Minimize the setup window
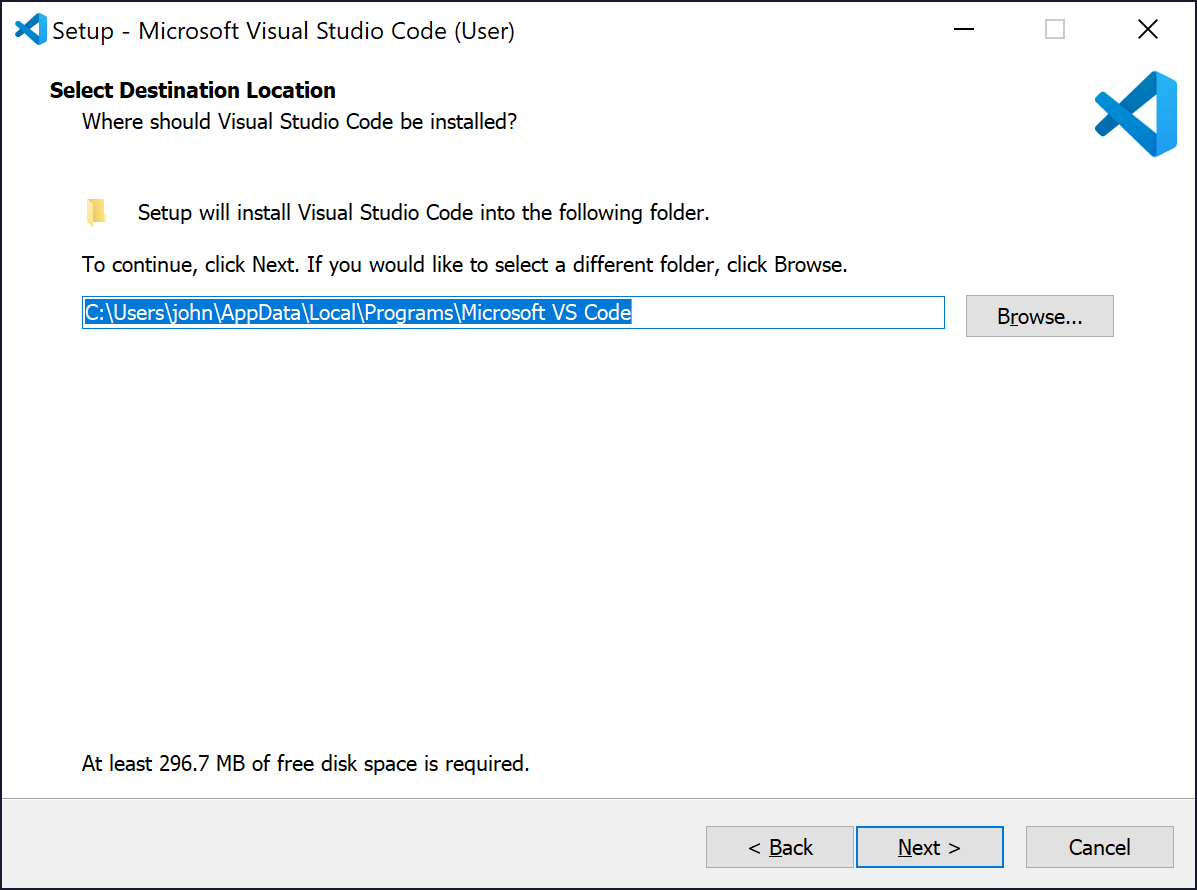Viewport: 1197px width, 890px height. [x=964, y=29]
